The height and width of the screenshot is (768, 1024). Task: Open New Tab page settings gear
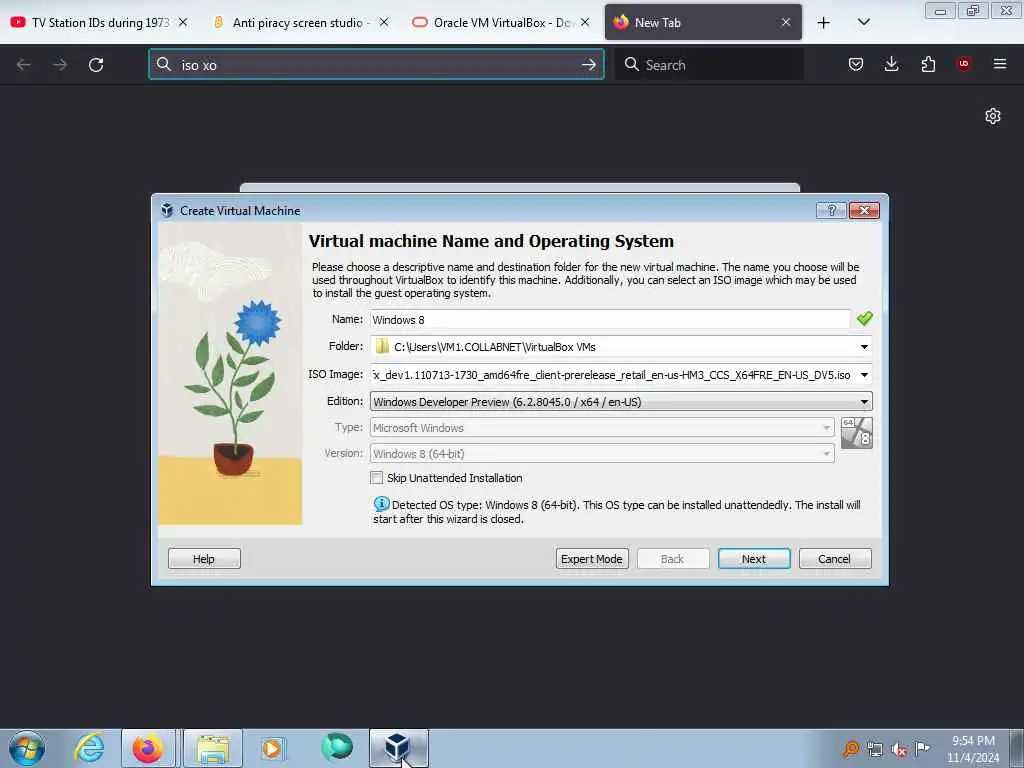coord(993,116)
